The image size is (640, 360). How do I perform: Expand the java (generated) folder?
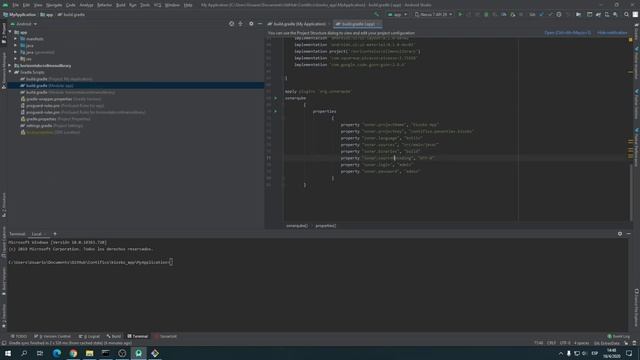[16, 52]
